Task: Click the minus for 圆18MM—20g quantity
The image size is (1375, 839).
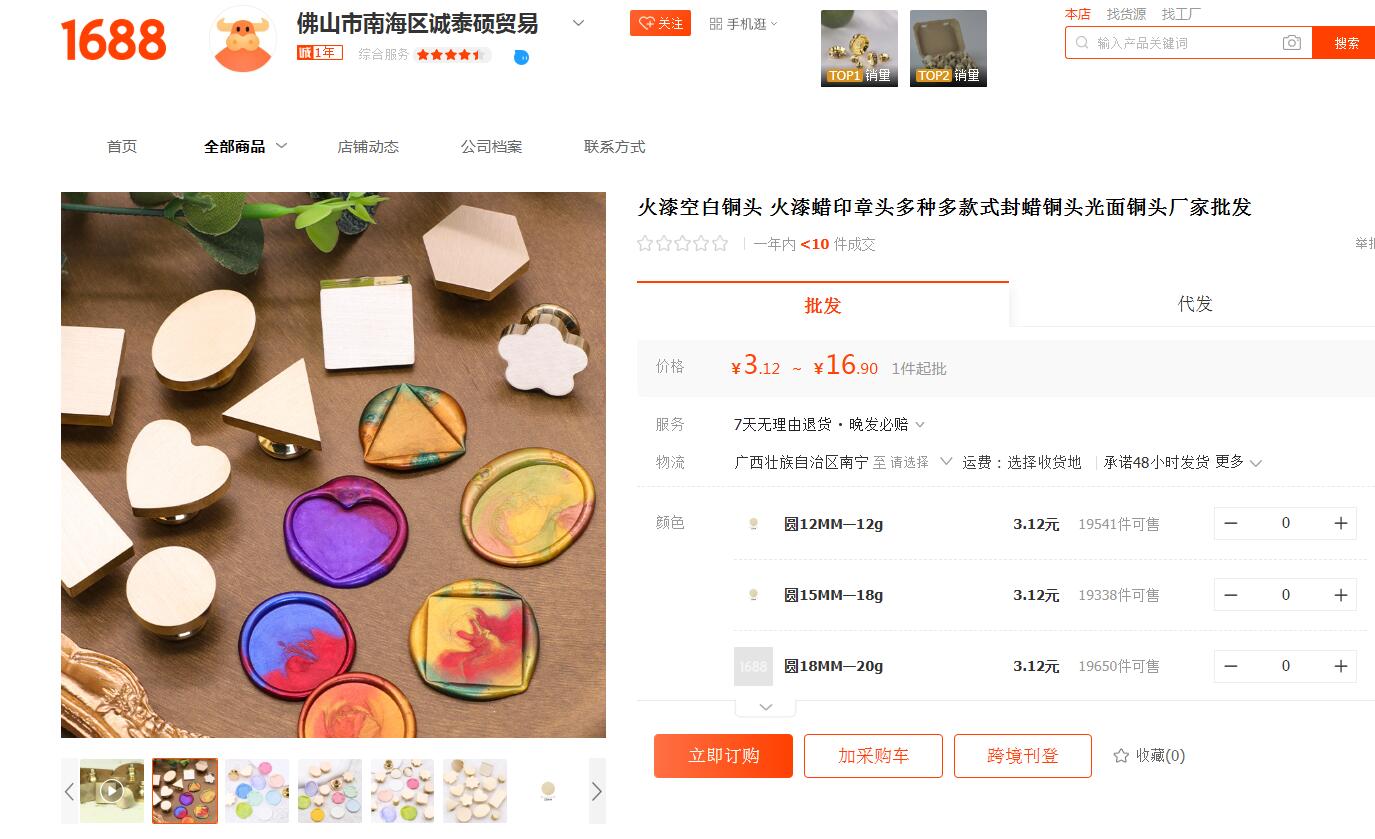Action: [x=1231, y=666]
